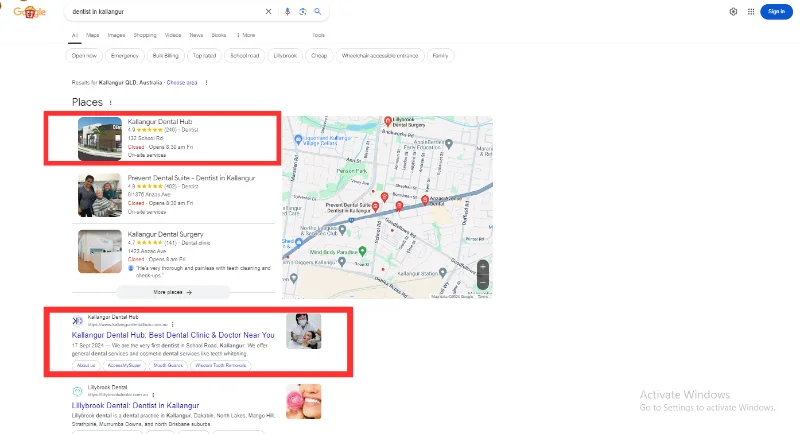
Task: Click smile thumbnail beside Lillybrook result
Action: (x=304, y=401)
